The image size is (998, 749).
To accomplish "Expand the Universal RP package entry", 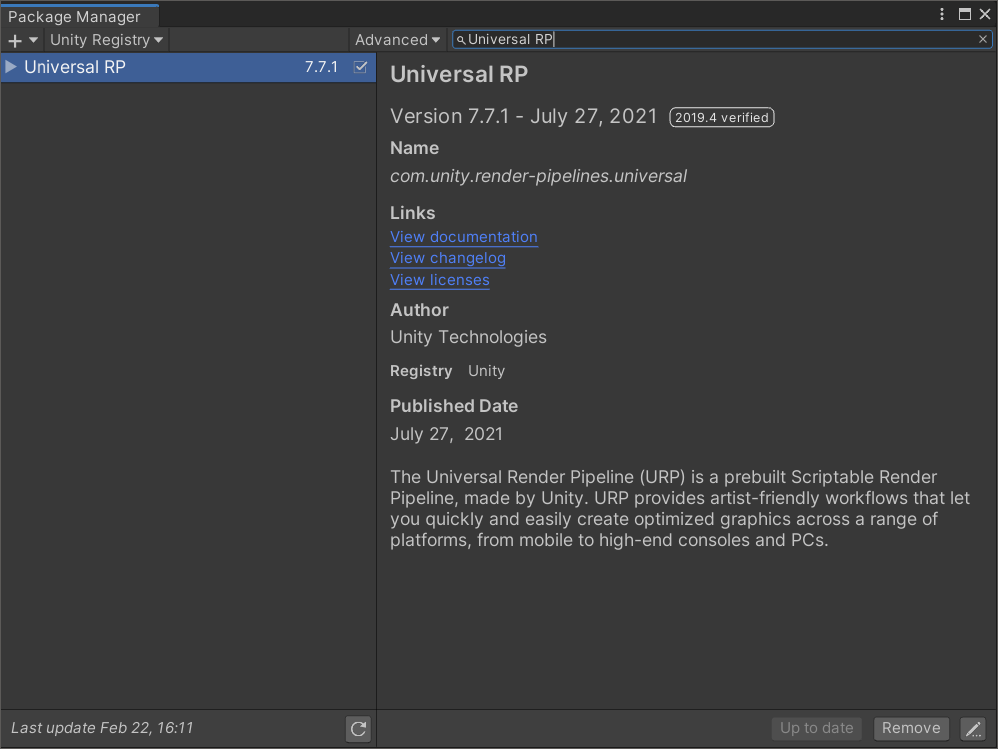I will click(x=10, y=66).
